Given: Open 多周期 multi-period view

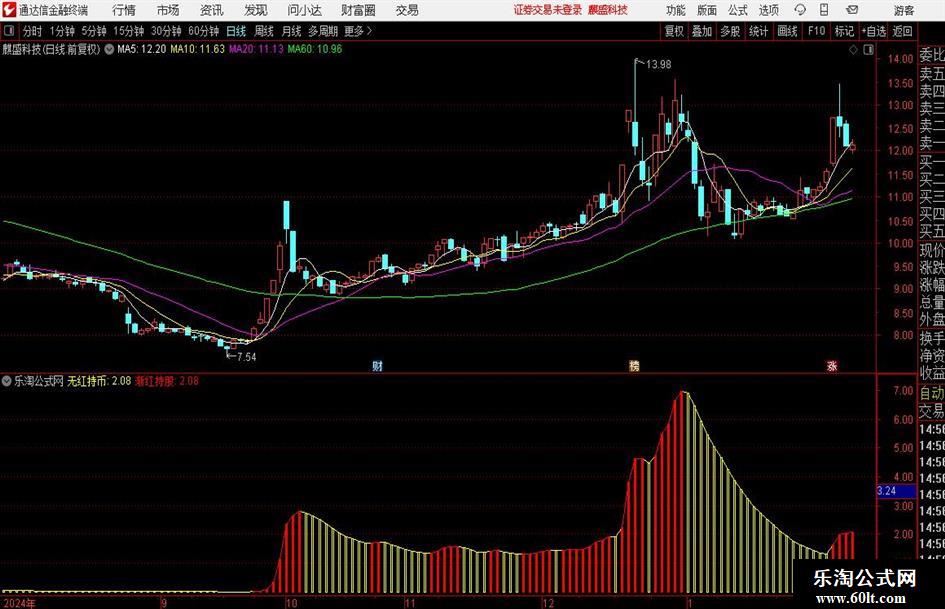Looking at the screenshot, I should point(323,31).
